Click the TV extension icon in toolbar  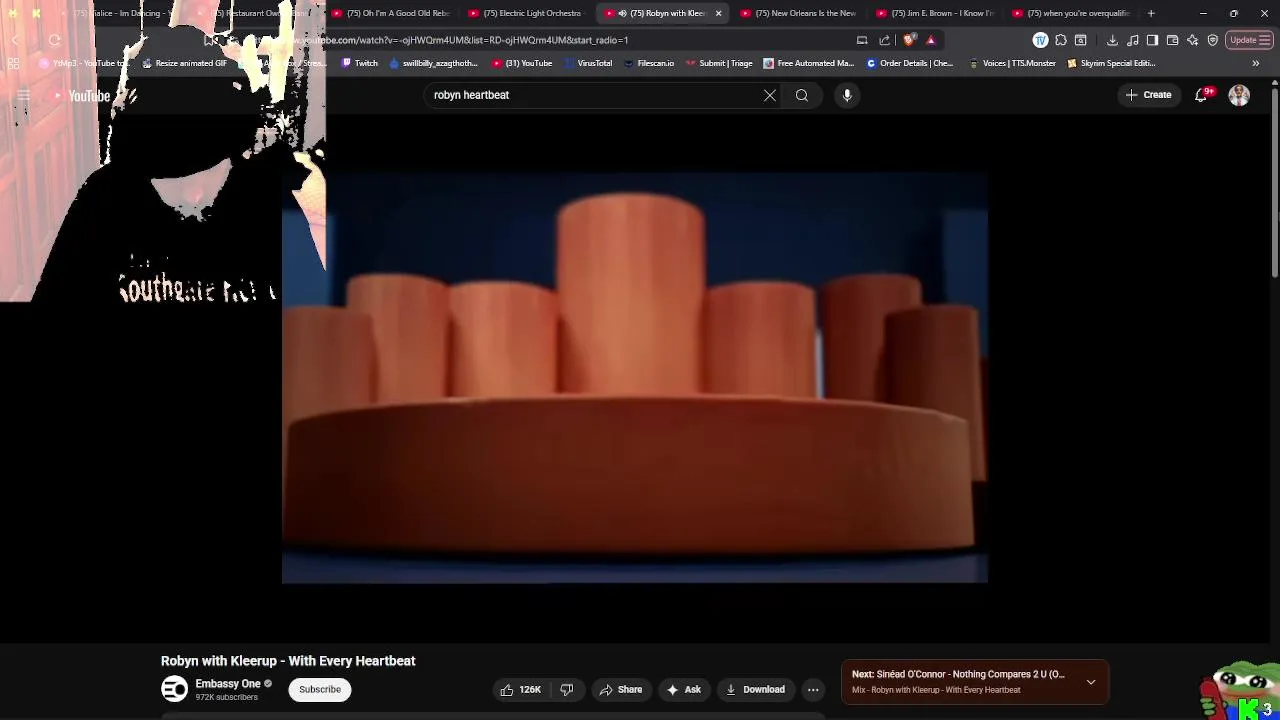1040,40
